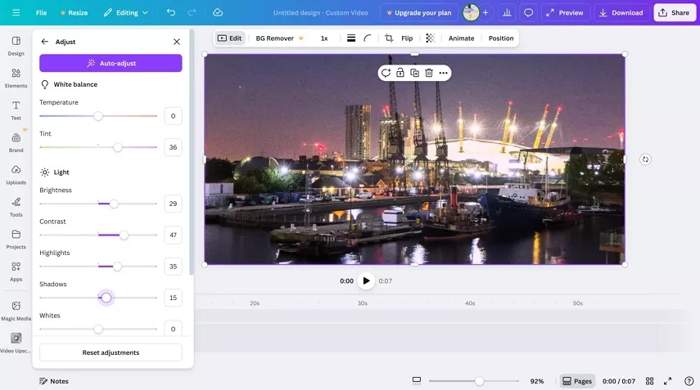Open the analytics chart icon
Image resolution: width=700 pixels, height=390 pixels.
coord(507,12)
